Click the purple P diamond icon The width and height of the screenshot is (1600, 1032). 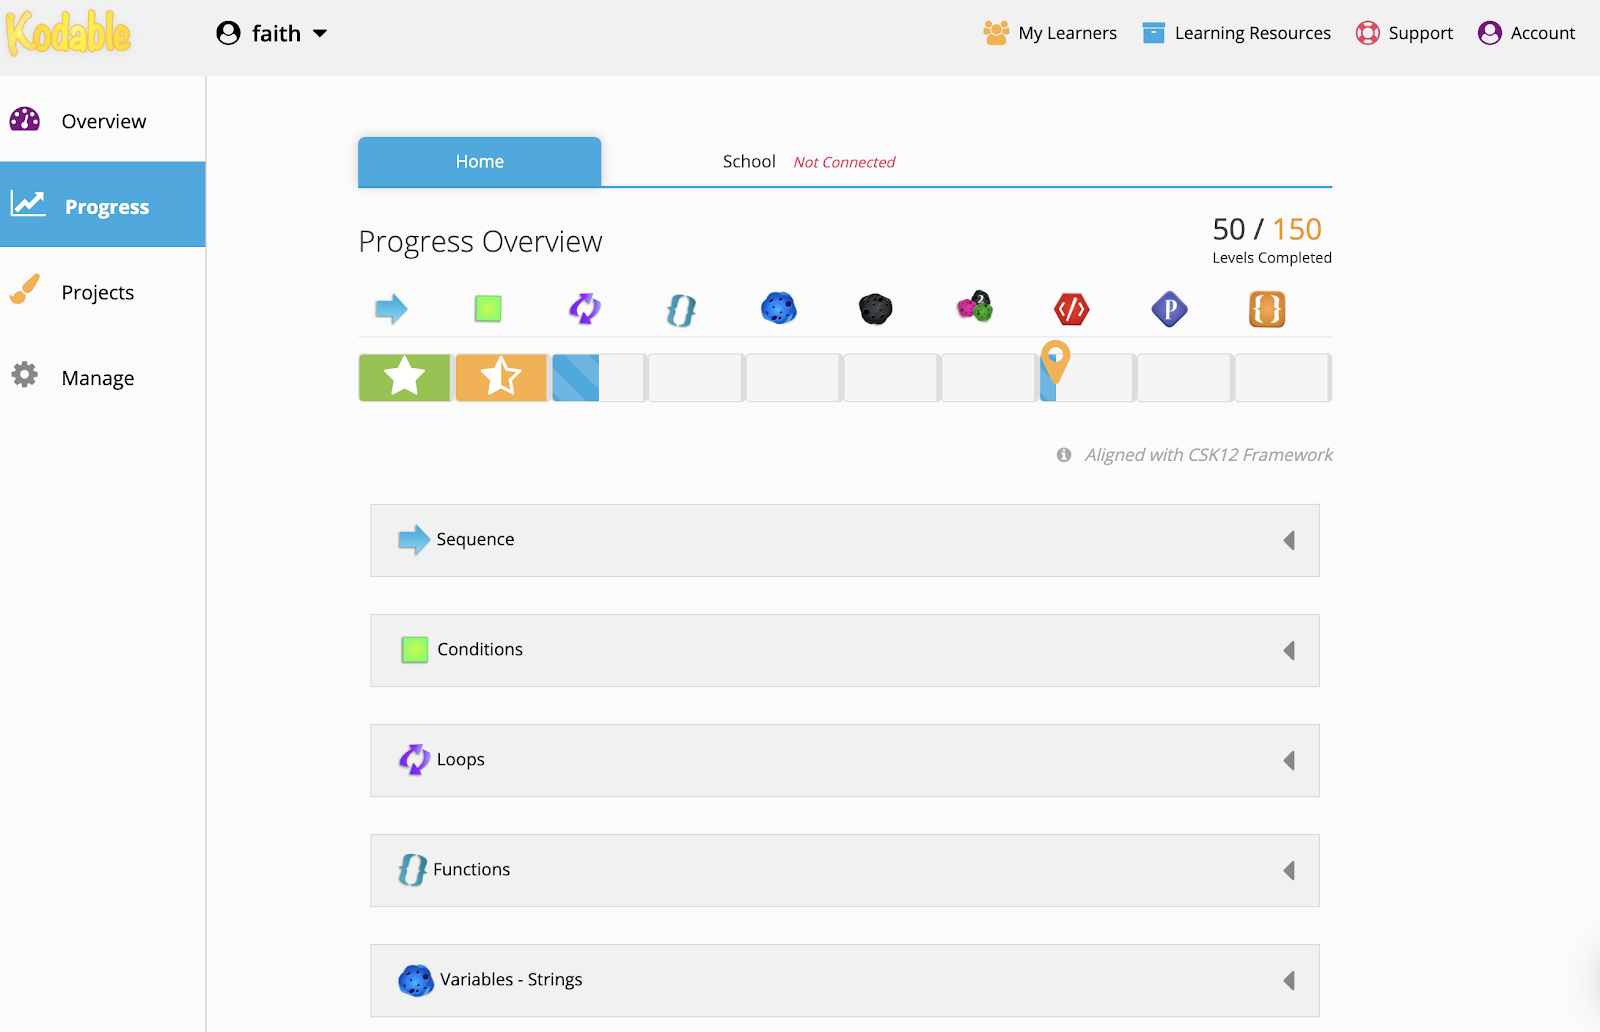coord(1169,309)
